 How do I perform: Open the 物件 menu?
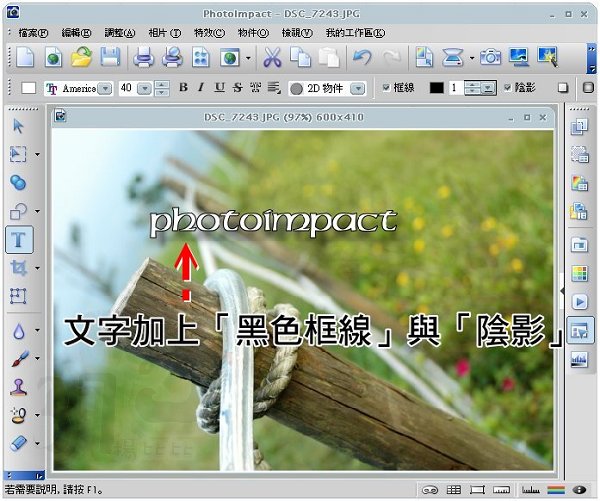(253, 33)
